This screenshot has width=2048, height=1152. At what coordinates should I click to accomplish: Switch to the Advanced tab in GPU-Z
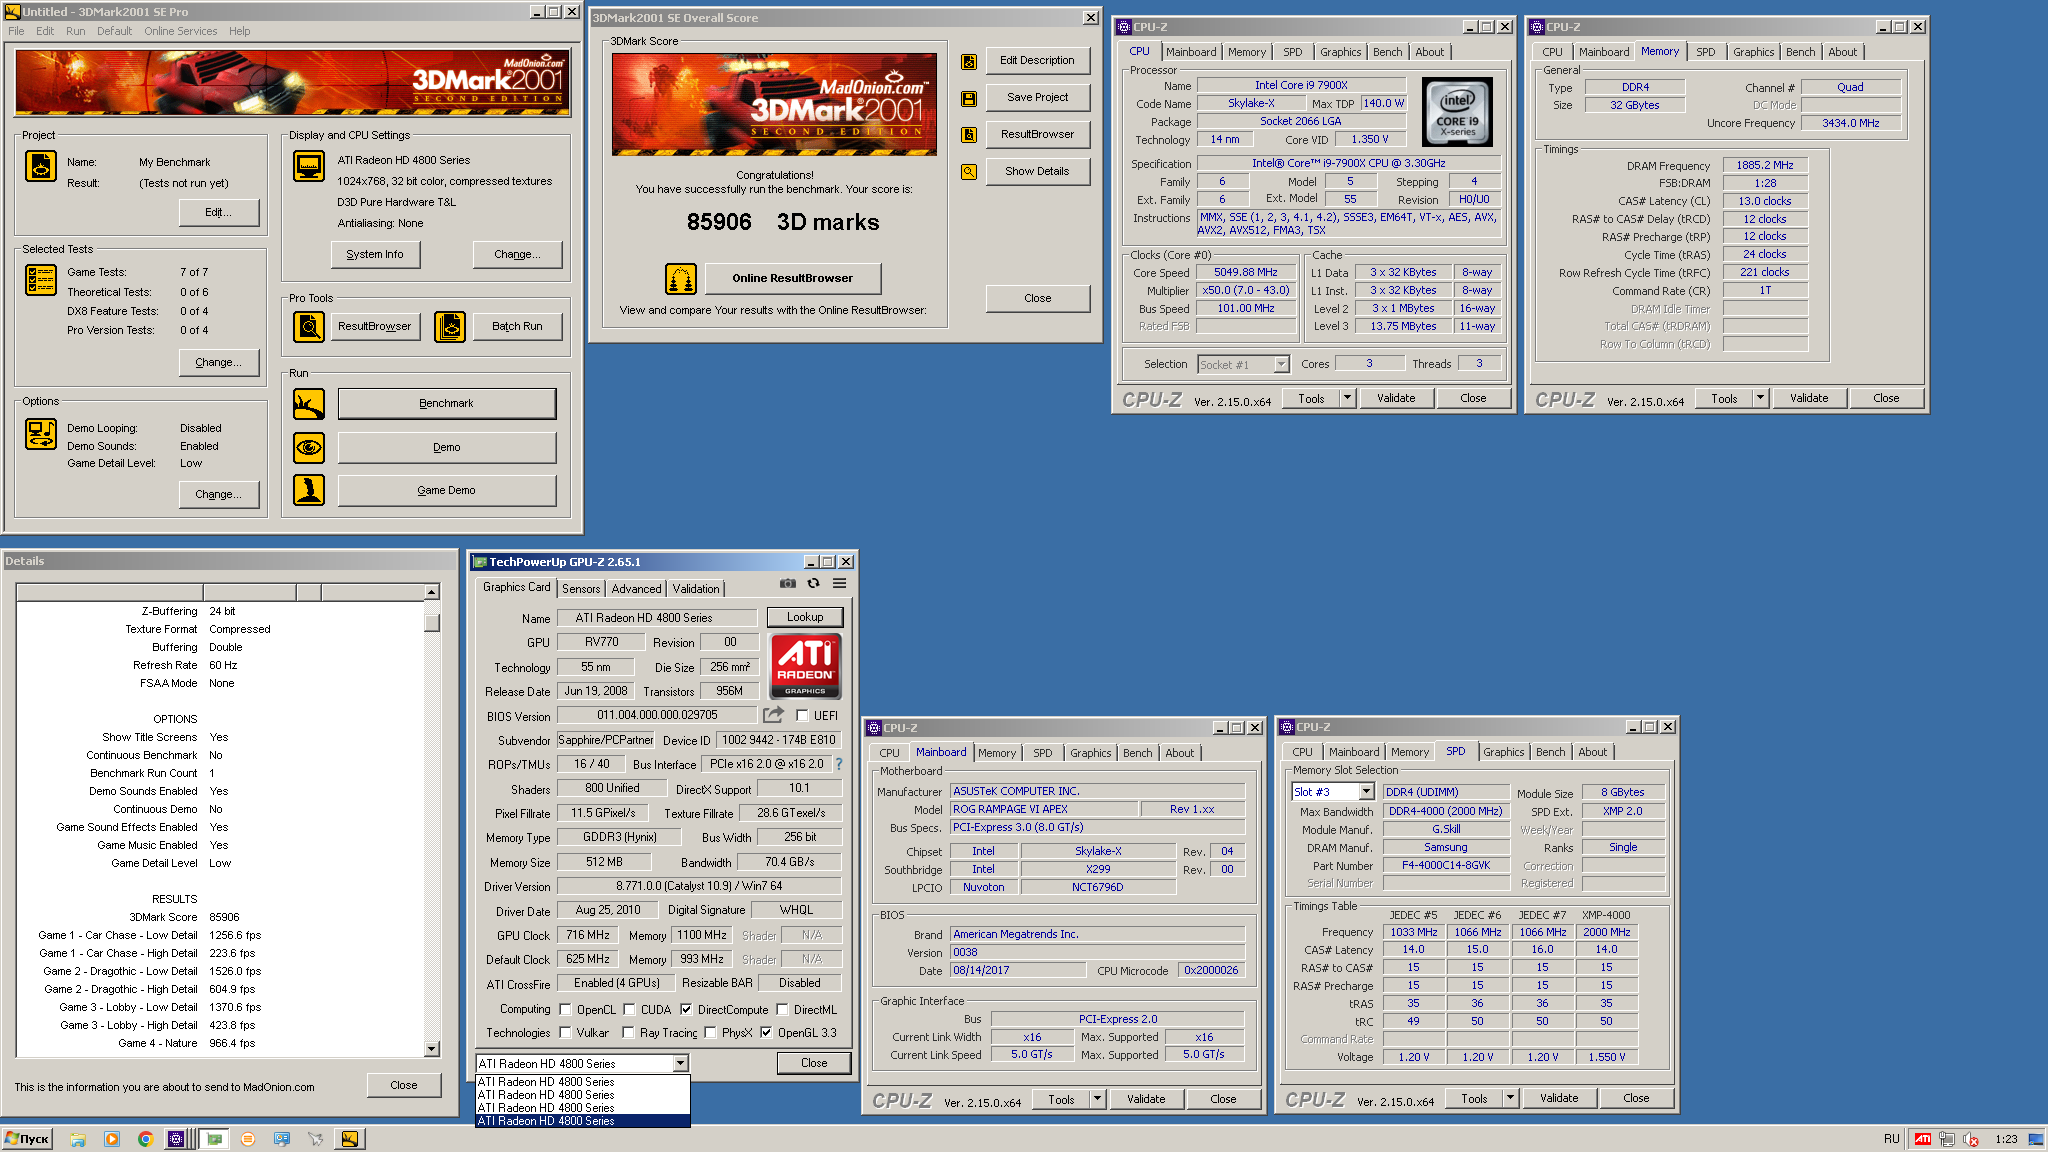(x=636, y=589)
